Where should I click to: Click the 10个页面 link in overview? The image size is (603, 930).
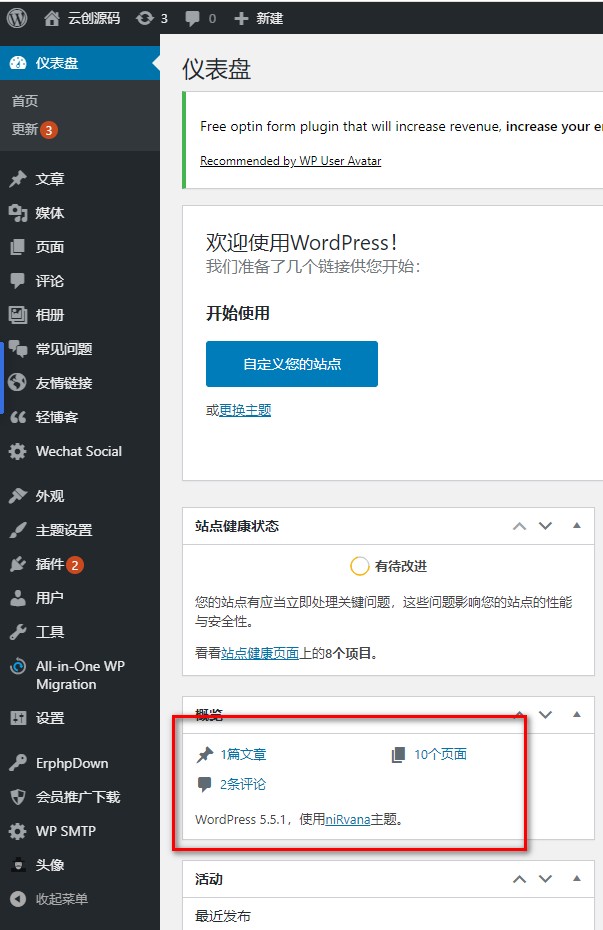click(441, 754)
